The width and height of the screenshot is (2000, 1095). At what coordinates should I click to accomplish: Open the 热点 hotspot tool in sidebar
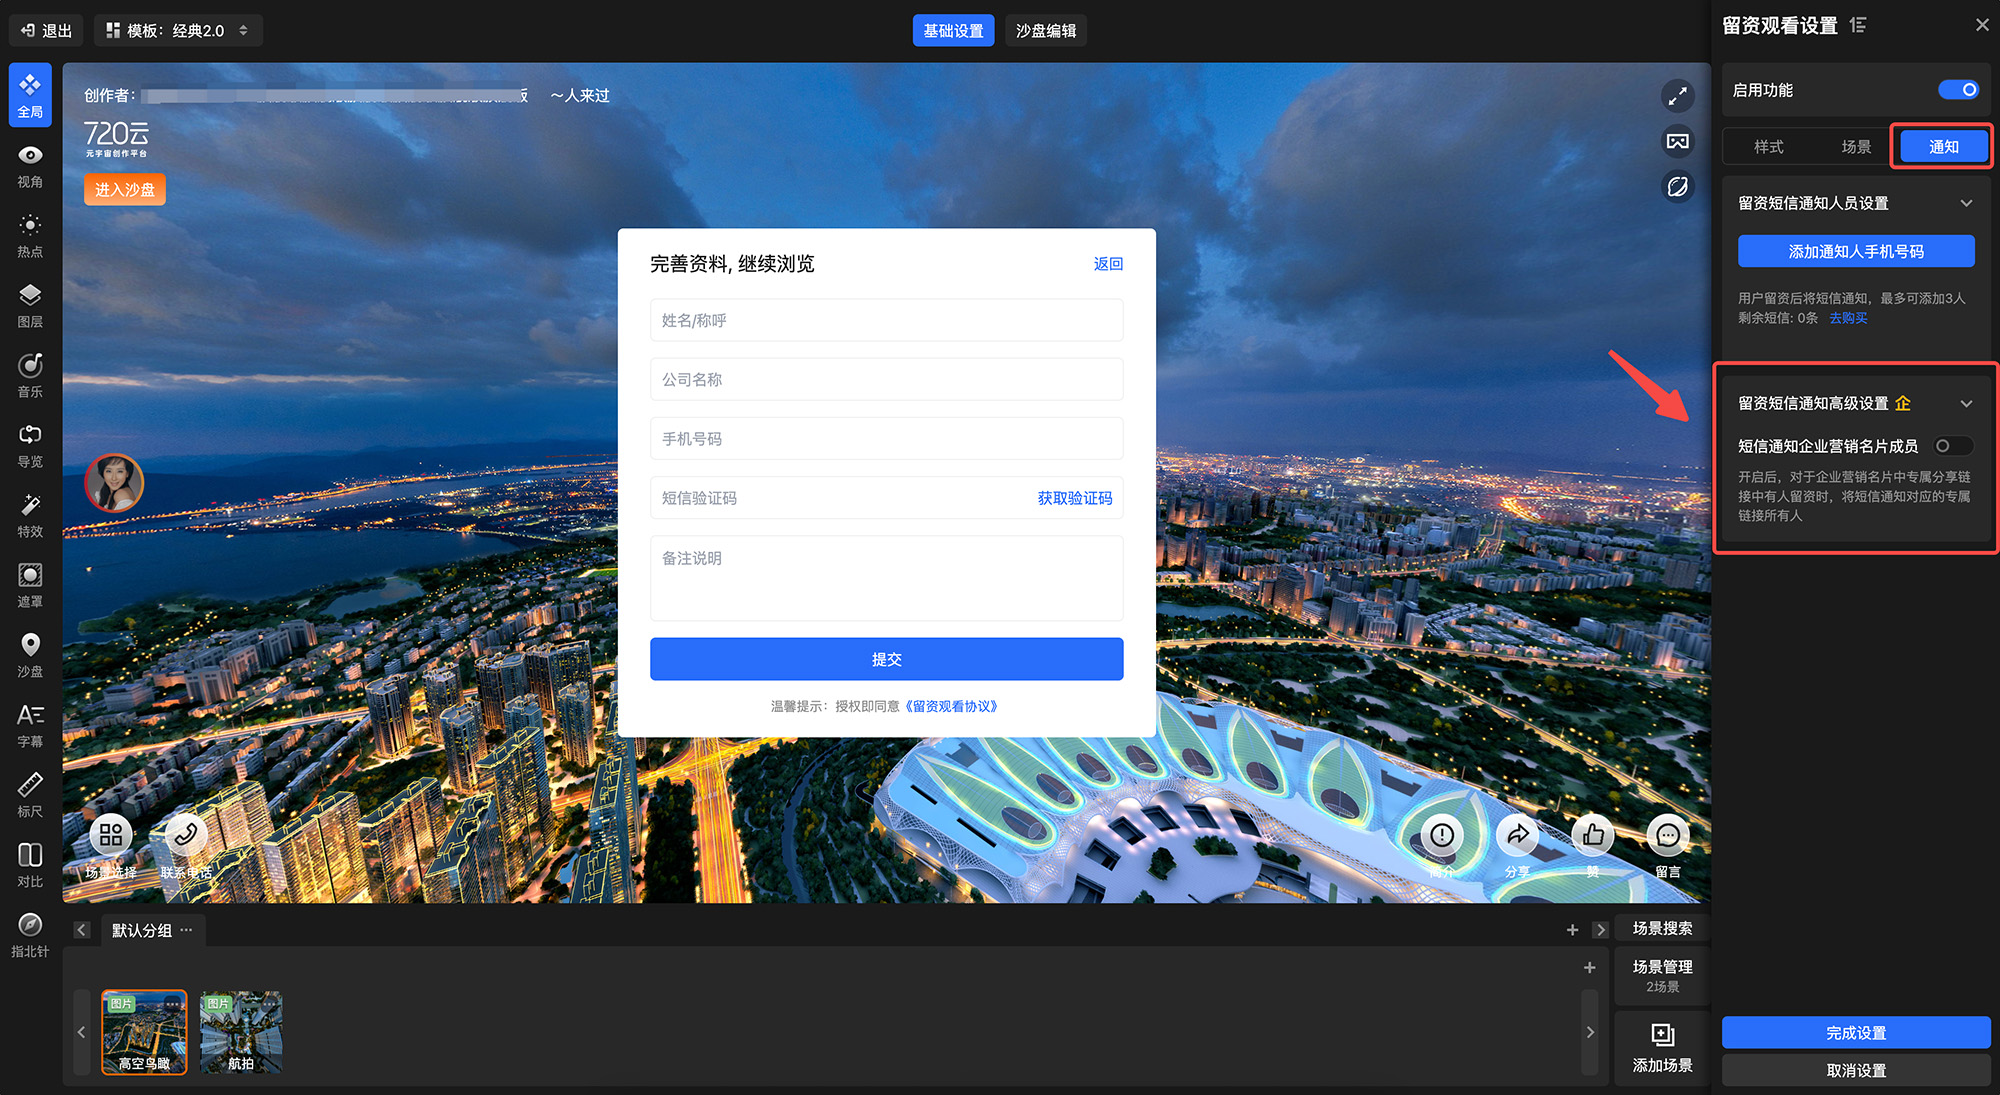pyautogui.click(x=30, y=235)
